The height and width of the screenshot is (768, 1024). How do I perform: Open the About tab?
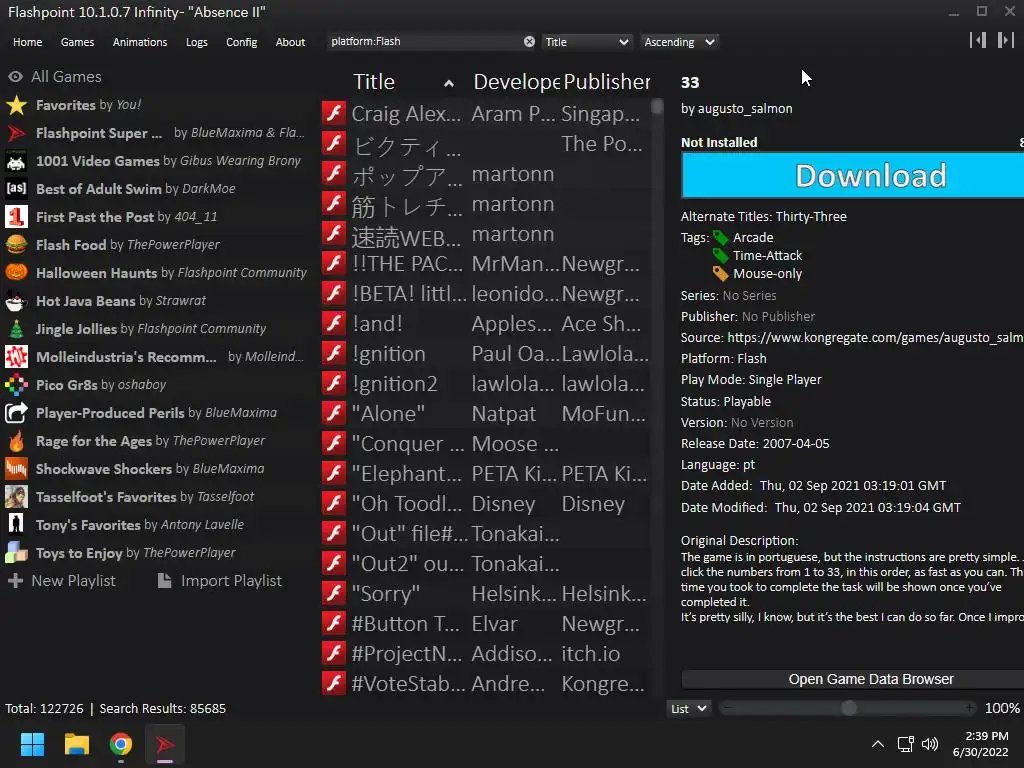290,42
